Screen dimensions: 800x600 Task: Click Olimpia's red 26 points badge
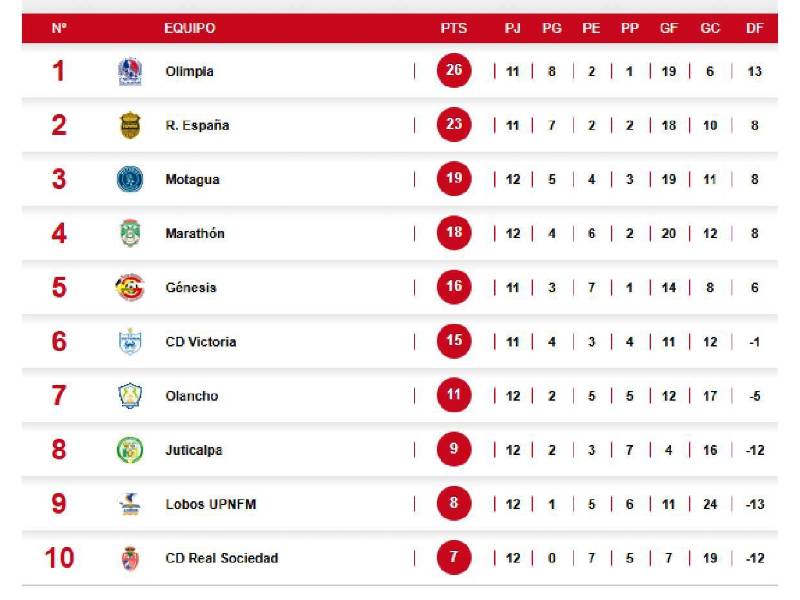tap(454, 72)
